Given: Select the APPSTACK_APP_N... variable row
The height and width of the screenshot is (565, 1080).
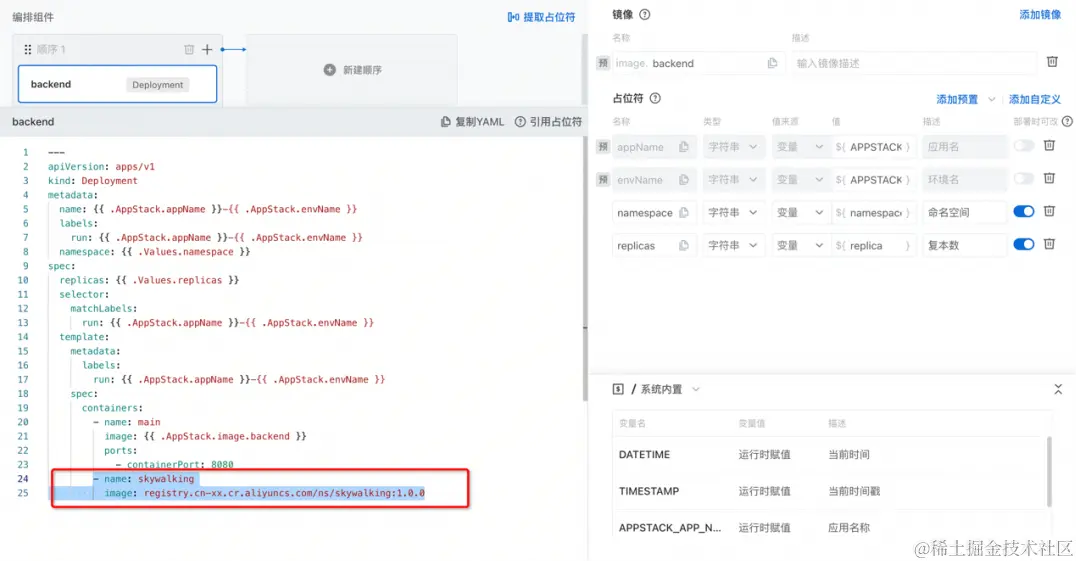Looking at the screenshot, I should [x=830, y=528].
